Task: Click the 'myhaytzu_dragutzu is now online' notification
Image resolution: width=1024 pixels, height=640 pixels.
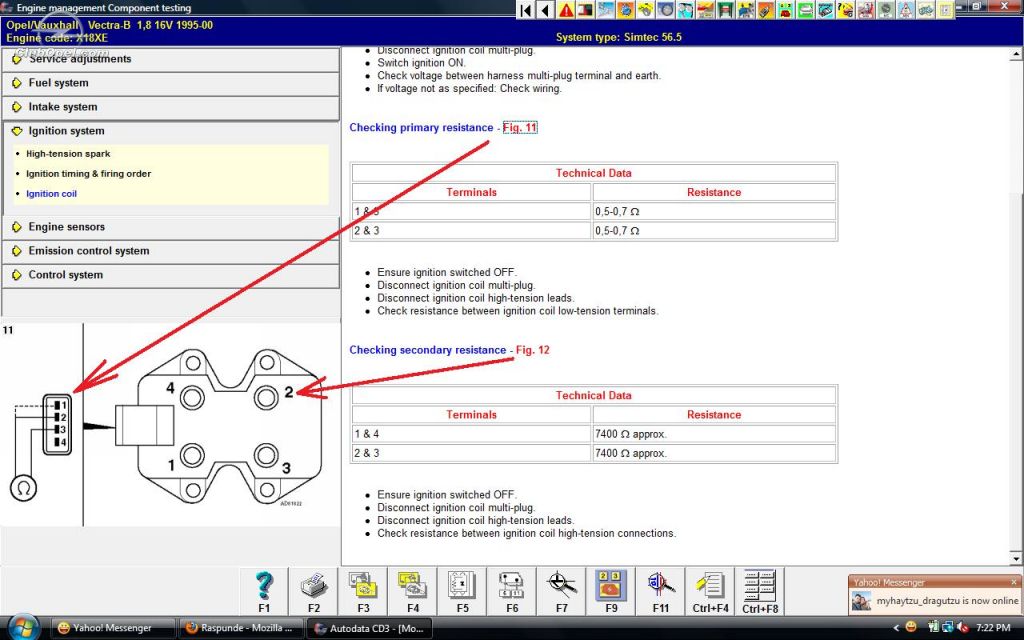Action: (947, 601)
